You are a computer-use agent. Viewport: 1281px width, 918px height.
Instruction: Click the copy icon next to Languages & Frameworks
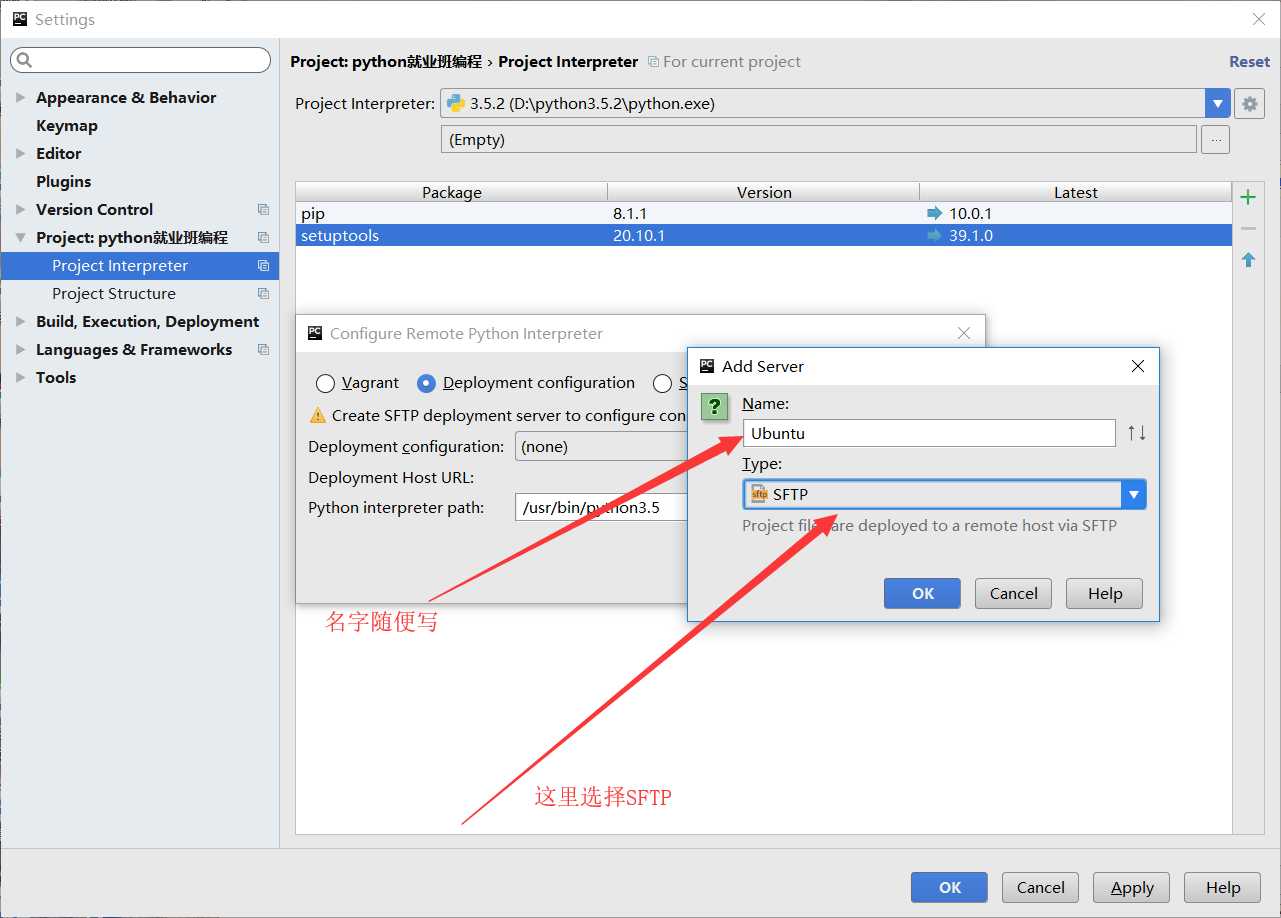pos(263,349)
